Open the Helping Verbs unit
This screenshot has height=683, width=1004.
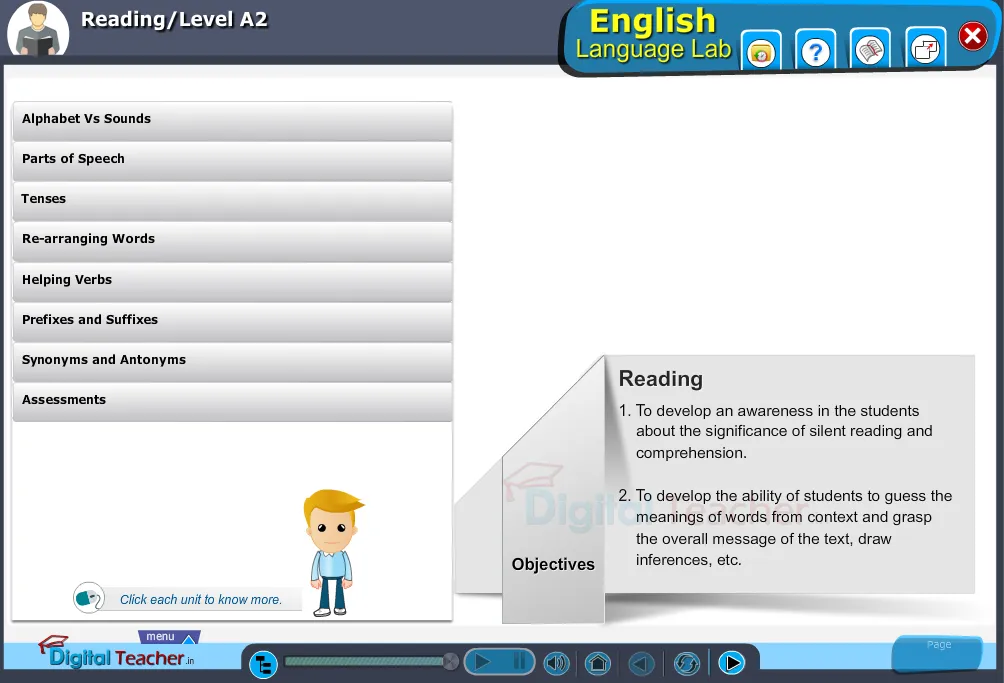click(x=232, y=280)
